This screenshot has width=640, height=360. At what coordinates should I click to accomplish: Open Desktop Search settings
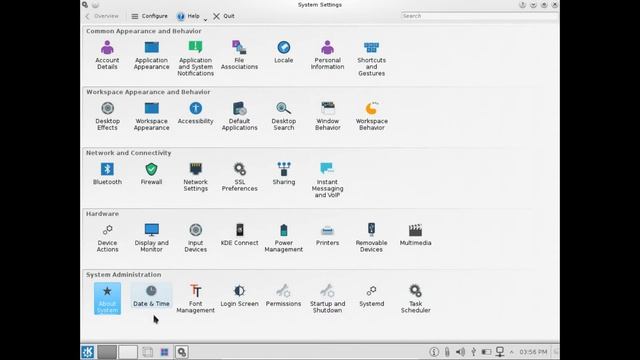(x=284, y=116)
